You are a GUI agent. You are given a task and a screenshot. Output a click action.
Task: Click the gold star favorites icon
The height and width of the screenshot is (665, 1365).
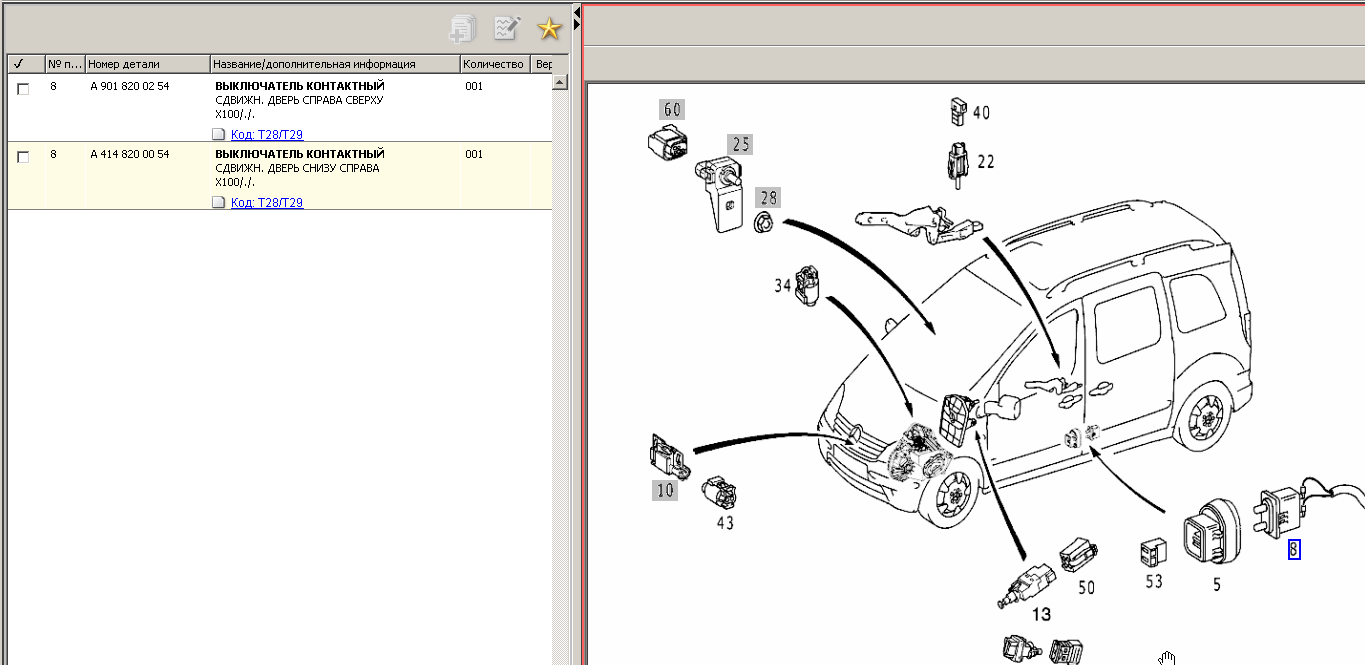[549, 29]
